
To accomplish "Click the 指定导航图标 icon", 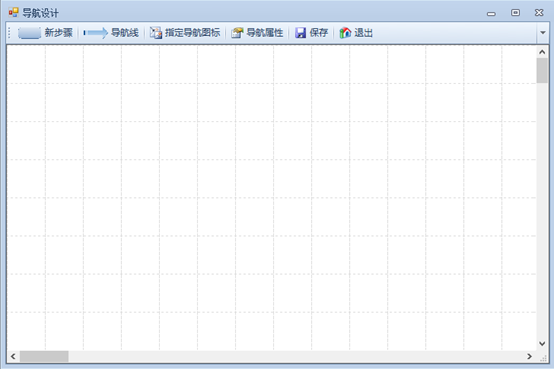I will click(x=155, y=33).
